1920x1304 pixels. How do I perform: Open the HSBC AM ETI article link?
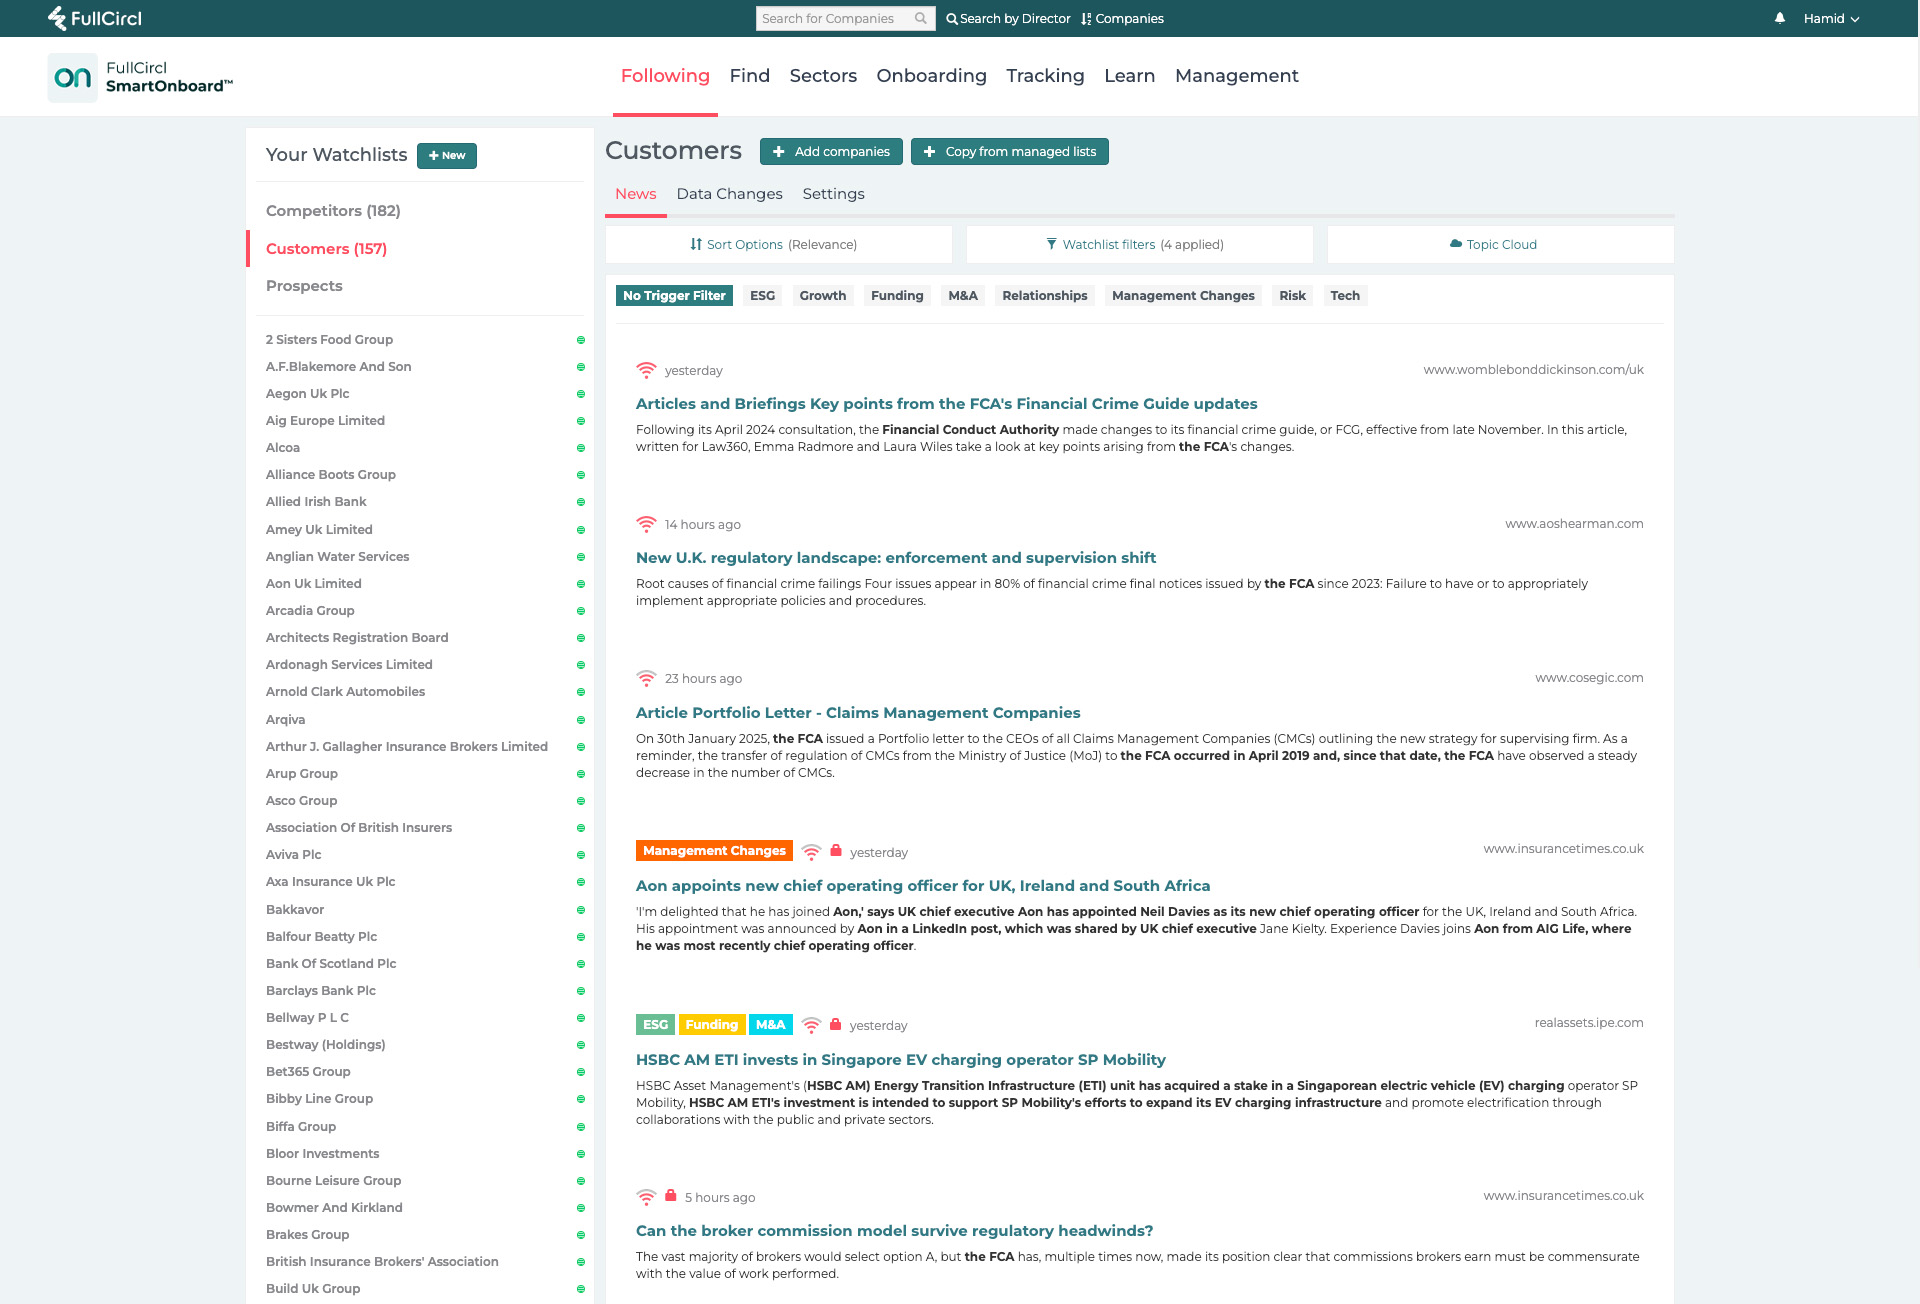click(900, 1060)
